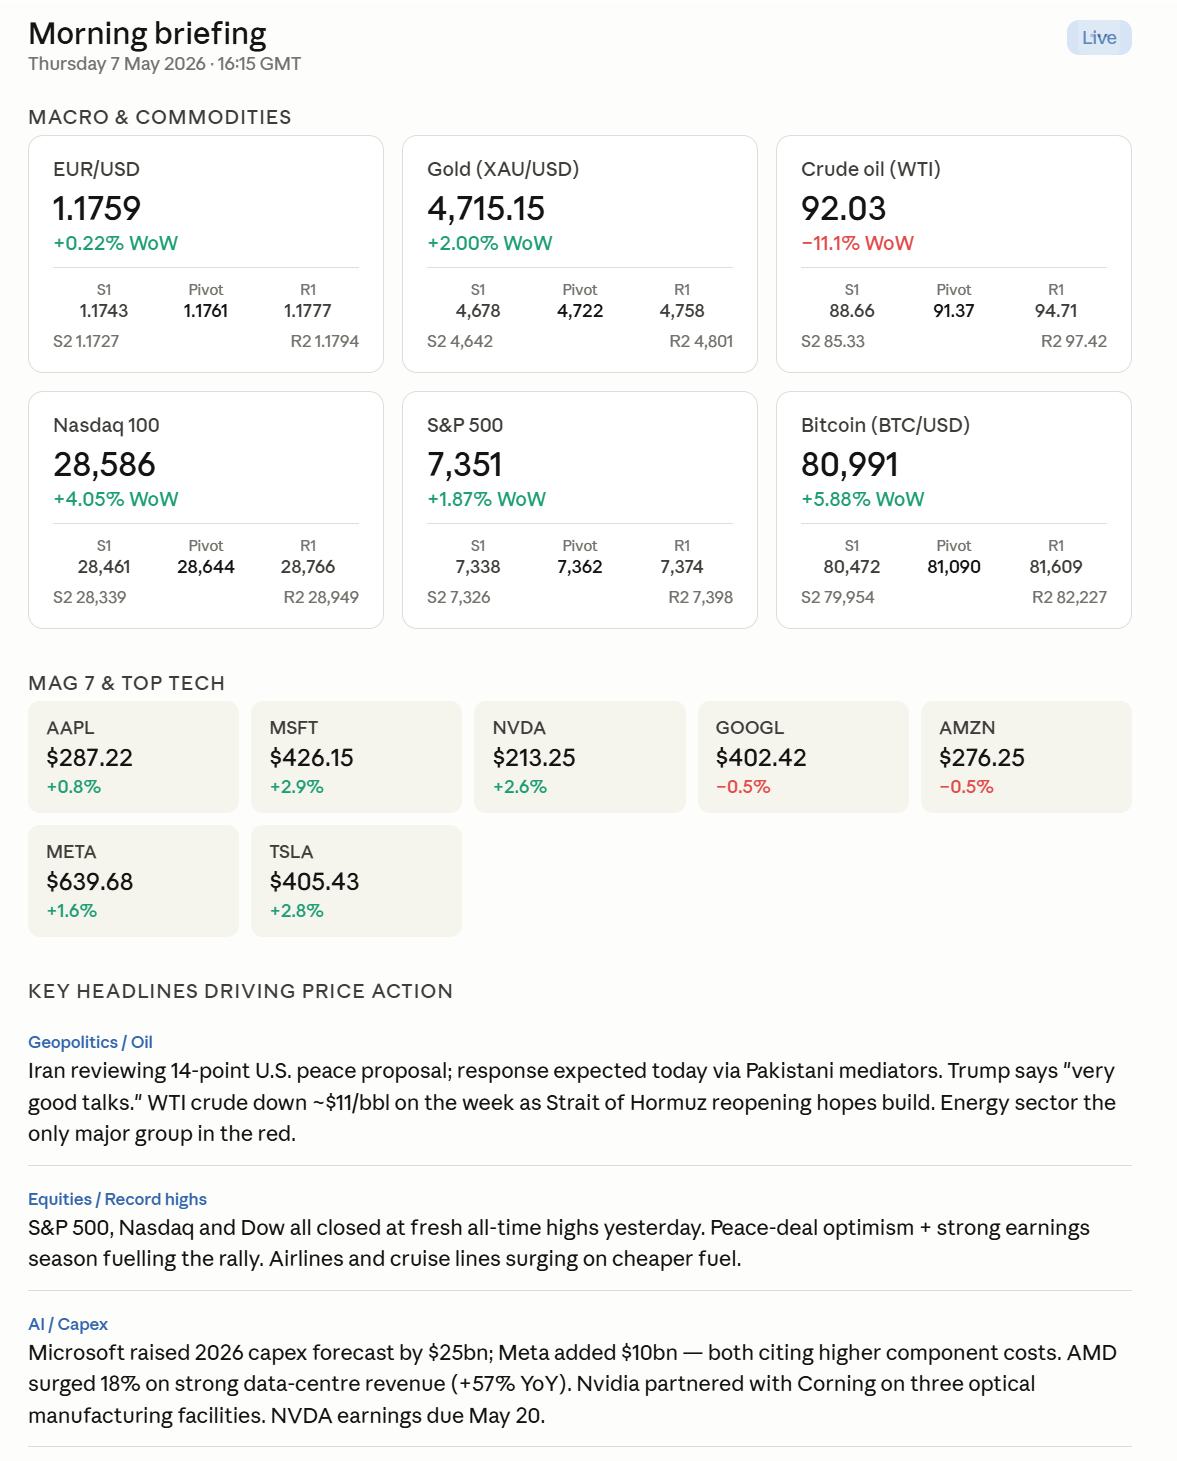This screenshot has height=1461, width=1177.
Task: Click the Microsoft capex headline text
Action: click(x=572, y=1384)
